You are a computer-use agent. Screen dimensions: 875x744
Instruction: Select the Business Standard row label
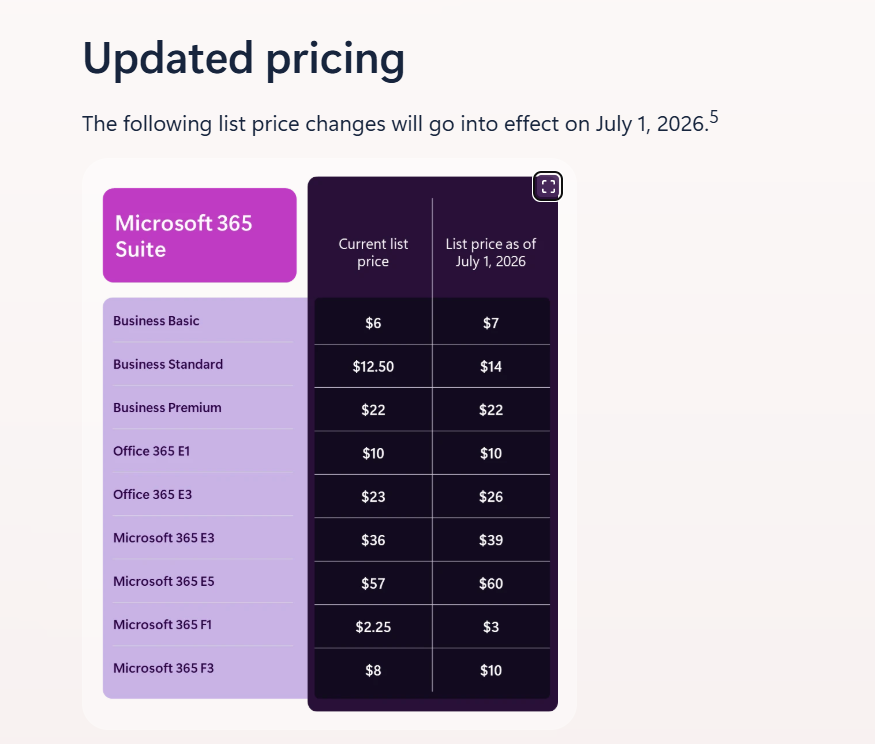pyautogui.click(x=168, y=364)
